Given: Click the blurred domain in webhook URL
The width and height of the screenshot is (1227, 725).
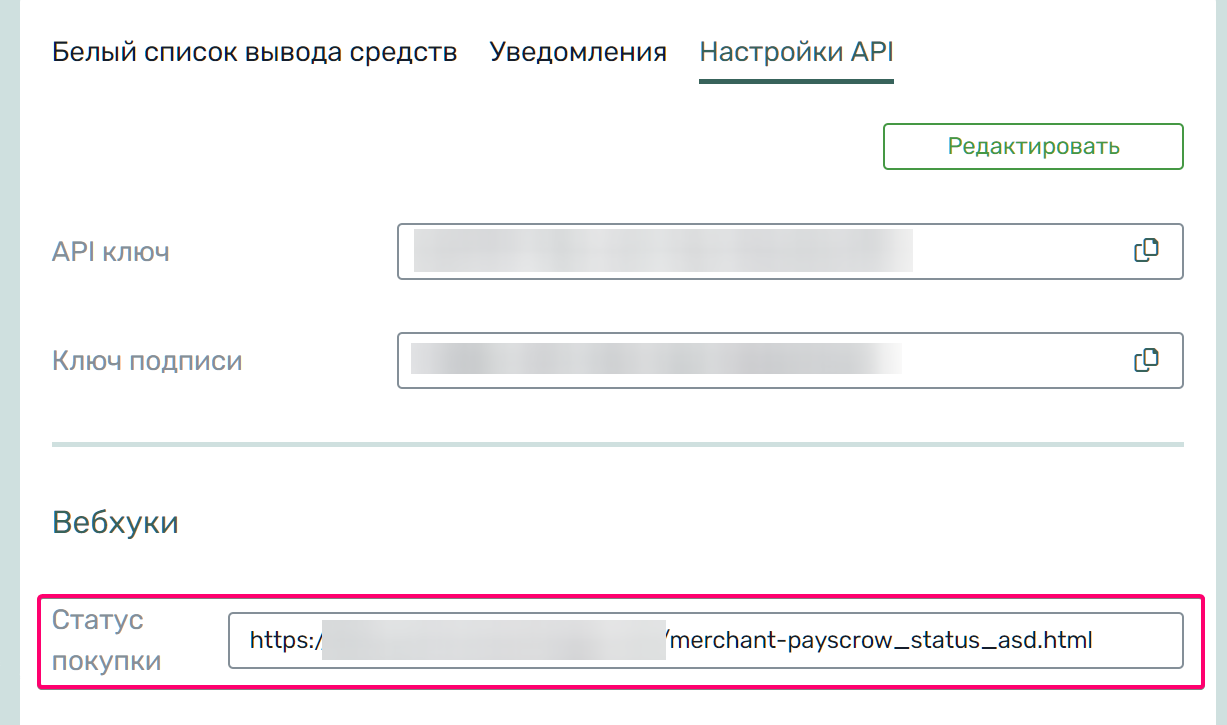Looking at the screenshot, I should click(493, 640).
